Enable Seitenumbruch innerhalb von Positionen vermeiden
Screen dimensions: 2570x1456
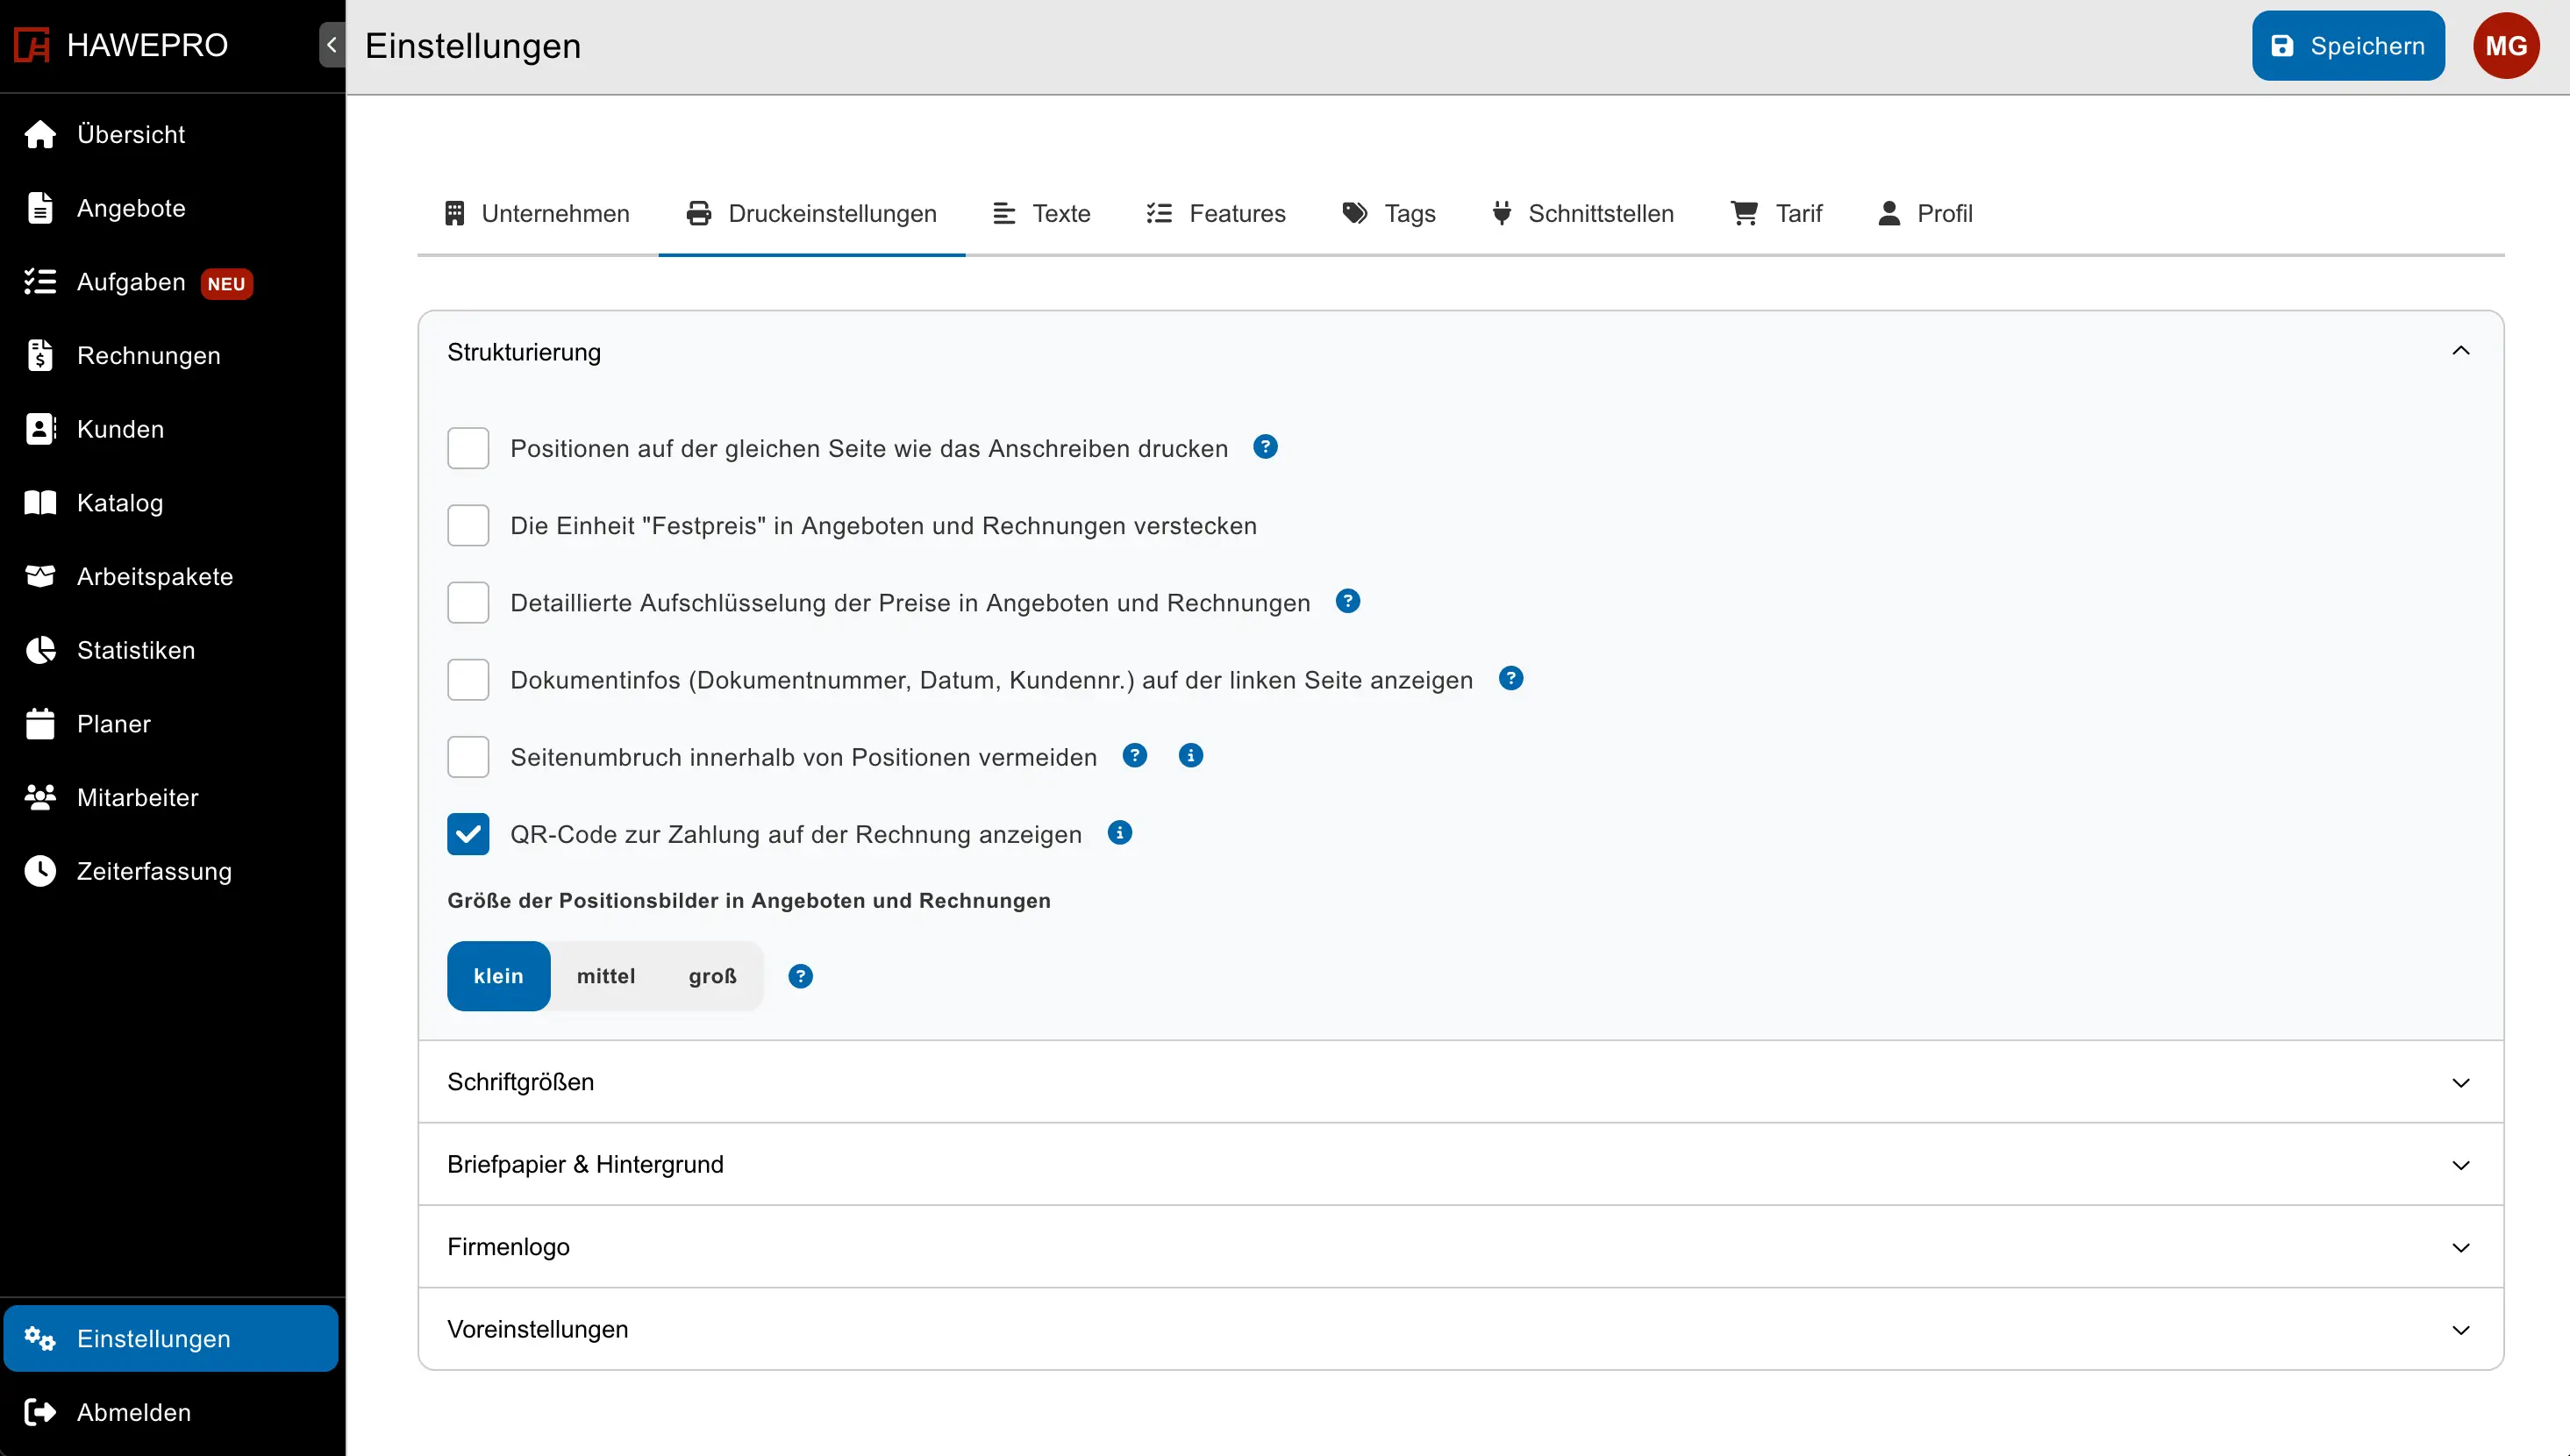tap(468, 757)
